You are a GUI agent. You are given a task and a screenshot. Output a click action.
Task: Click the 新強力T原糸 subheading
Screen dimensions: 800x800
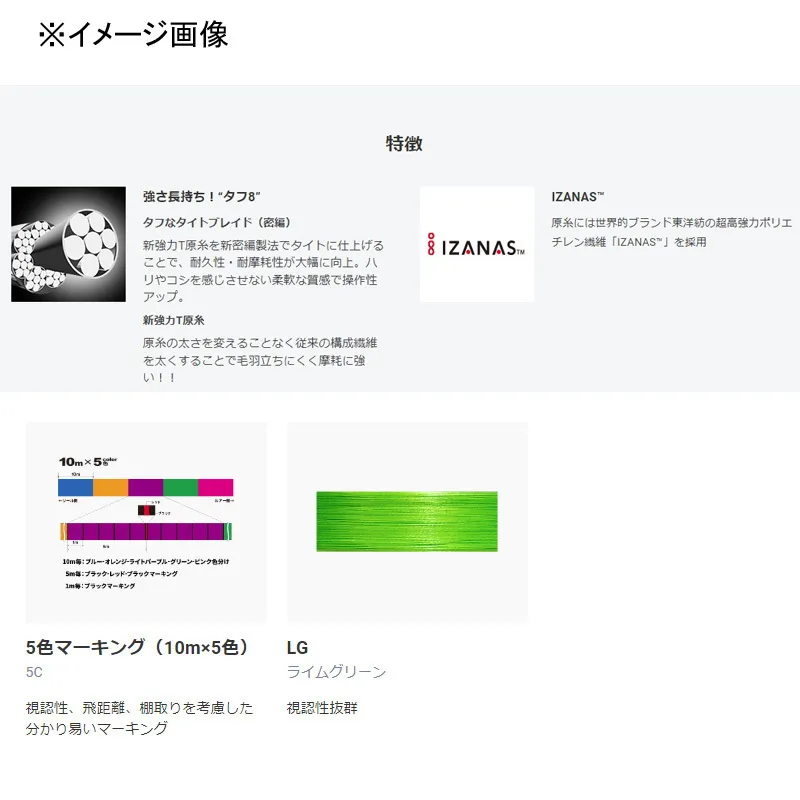pyautogui.click(x=174, y=320)
